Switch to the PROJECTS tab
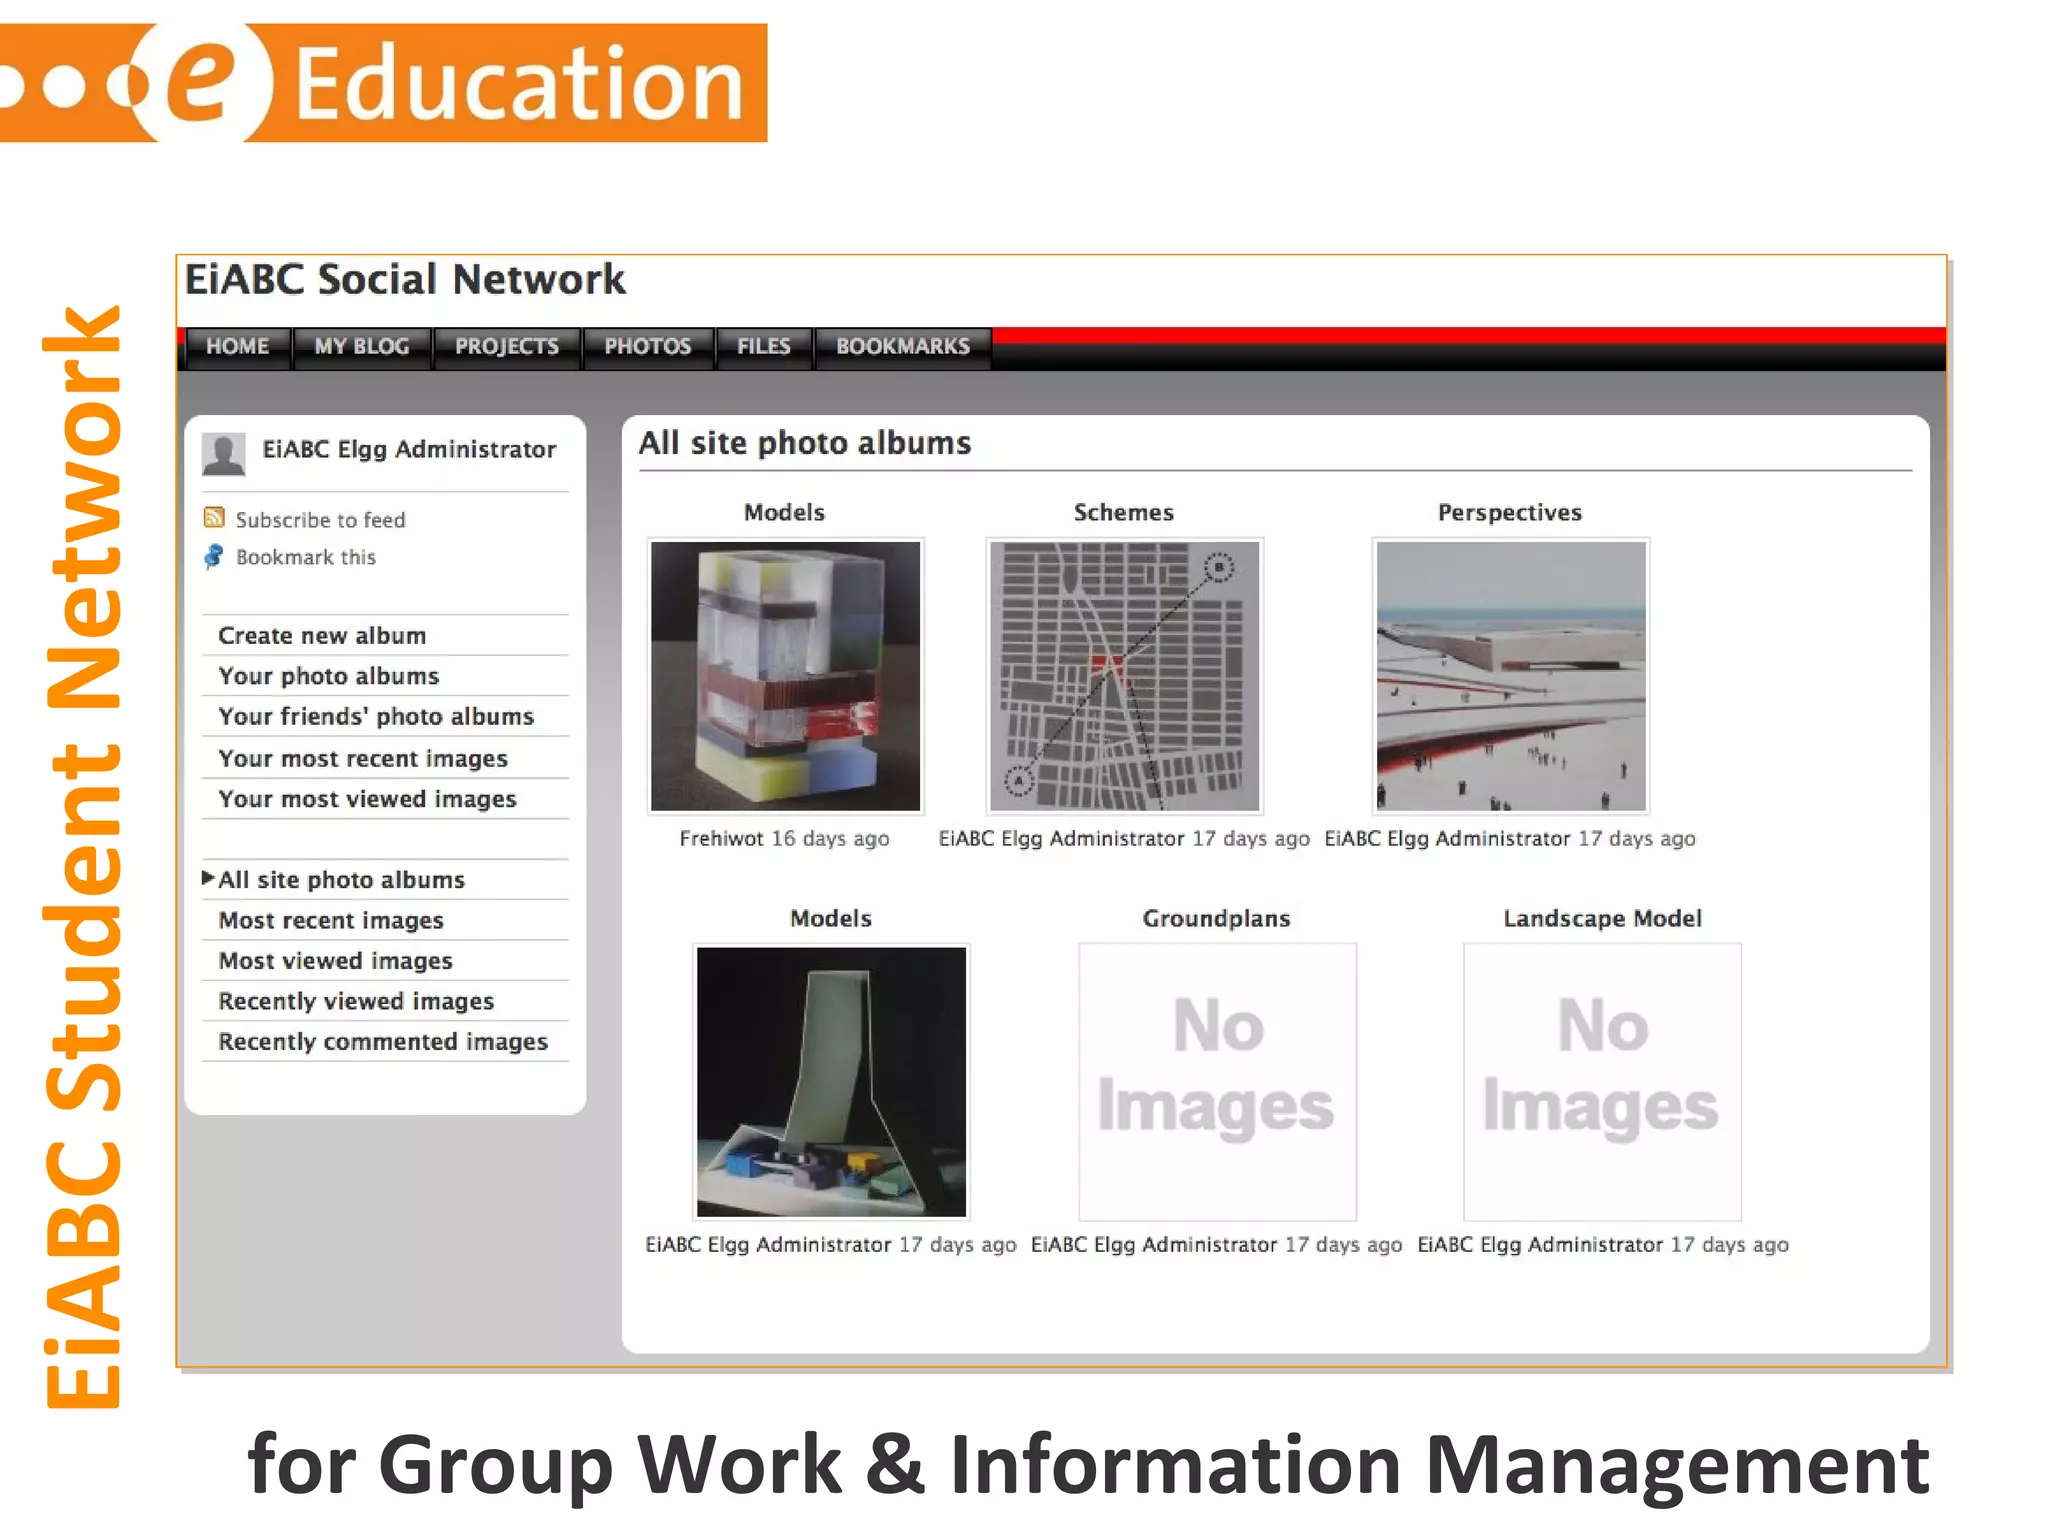This screenshot has width=2048, height=1536. tap(507, 346)
